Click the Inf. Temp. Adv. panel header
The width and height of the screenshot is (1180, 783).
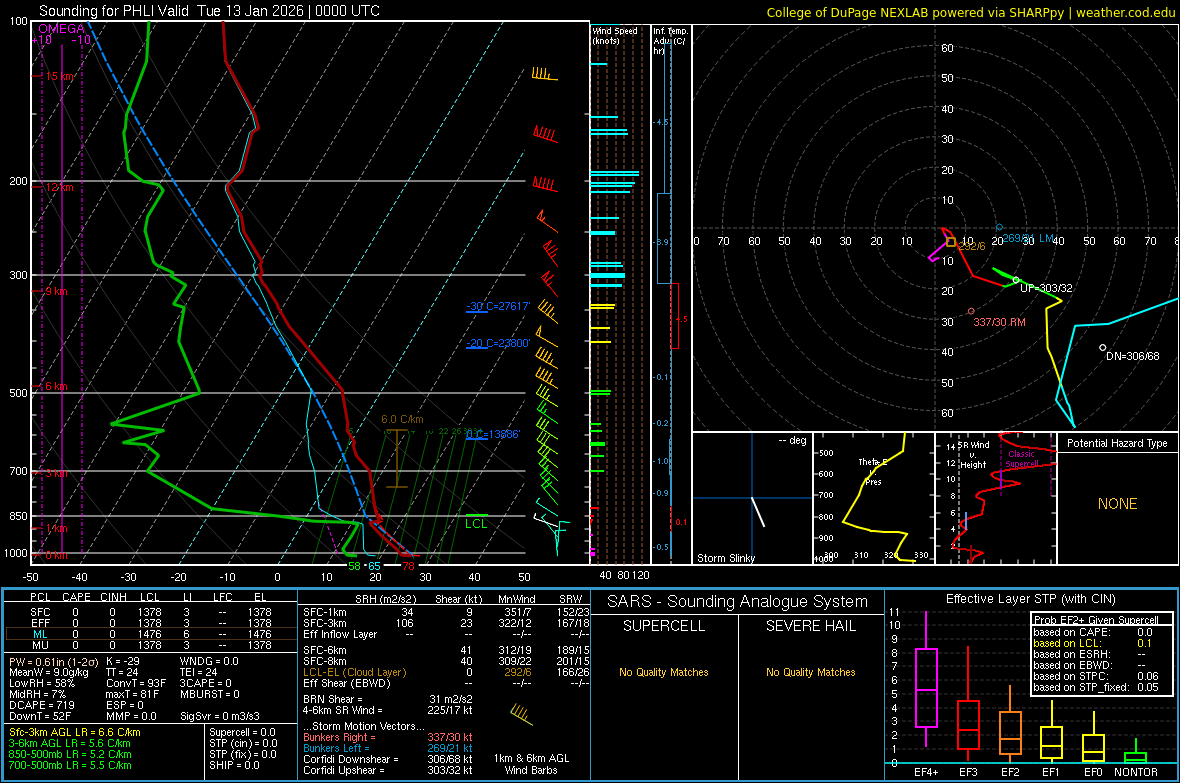pos(670,41)
